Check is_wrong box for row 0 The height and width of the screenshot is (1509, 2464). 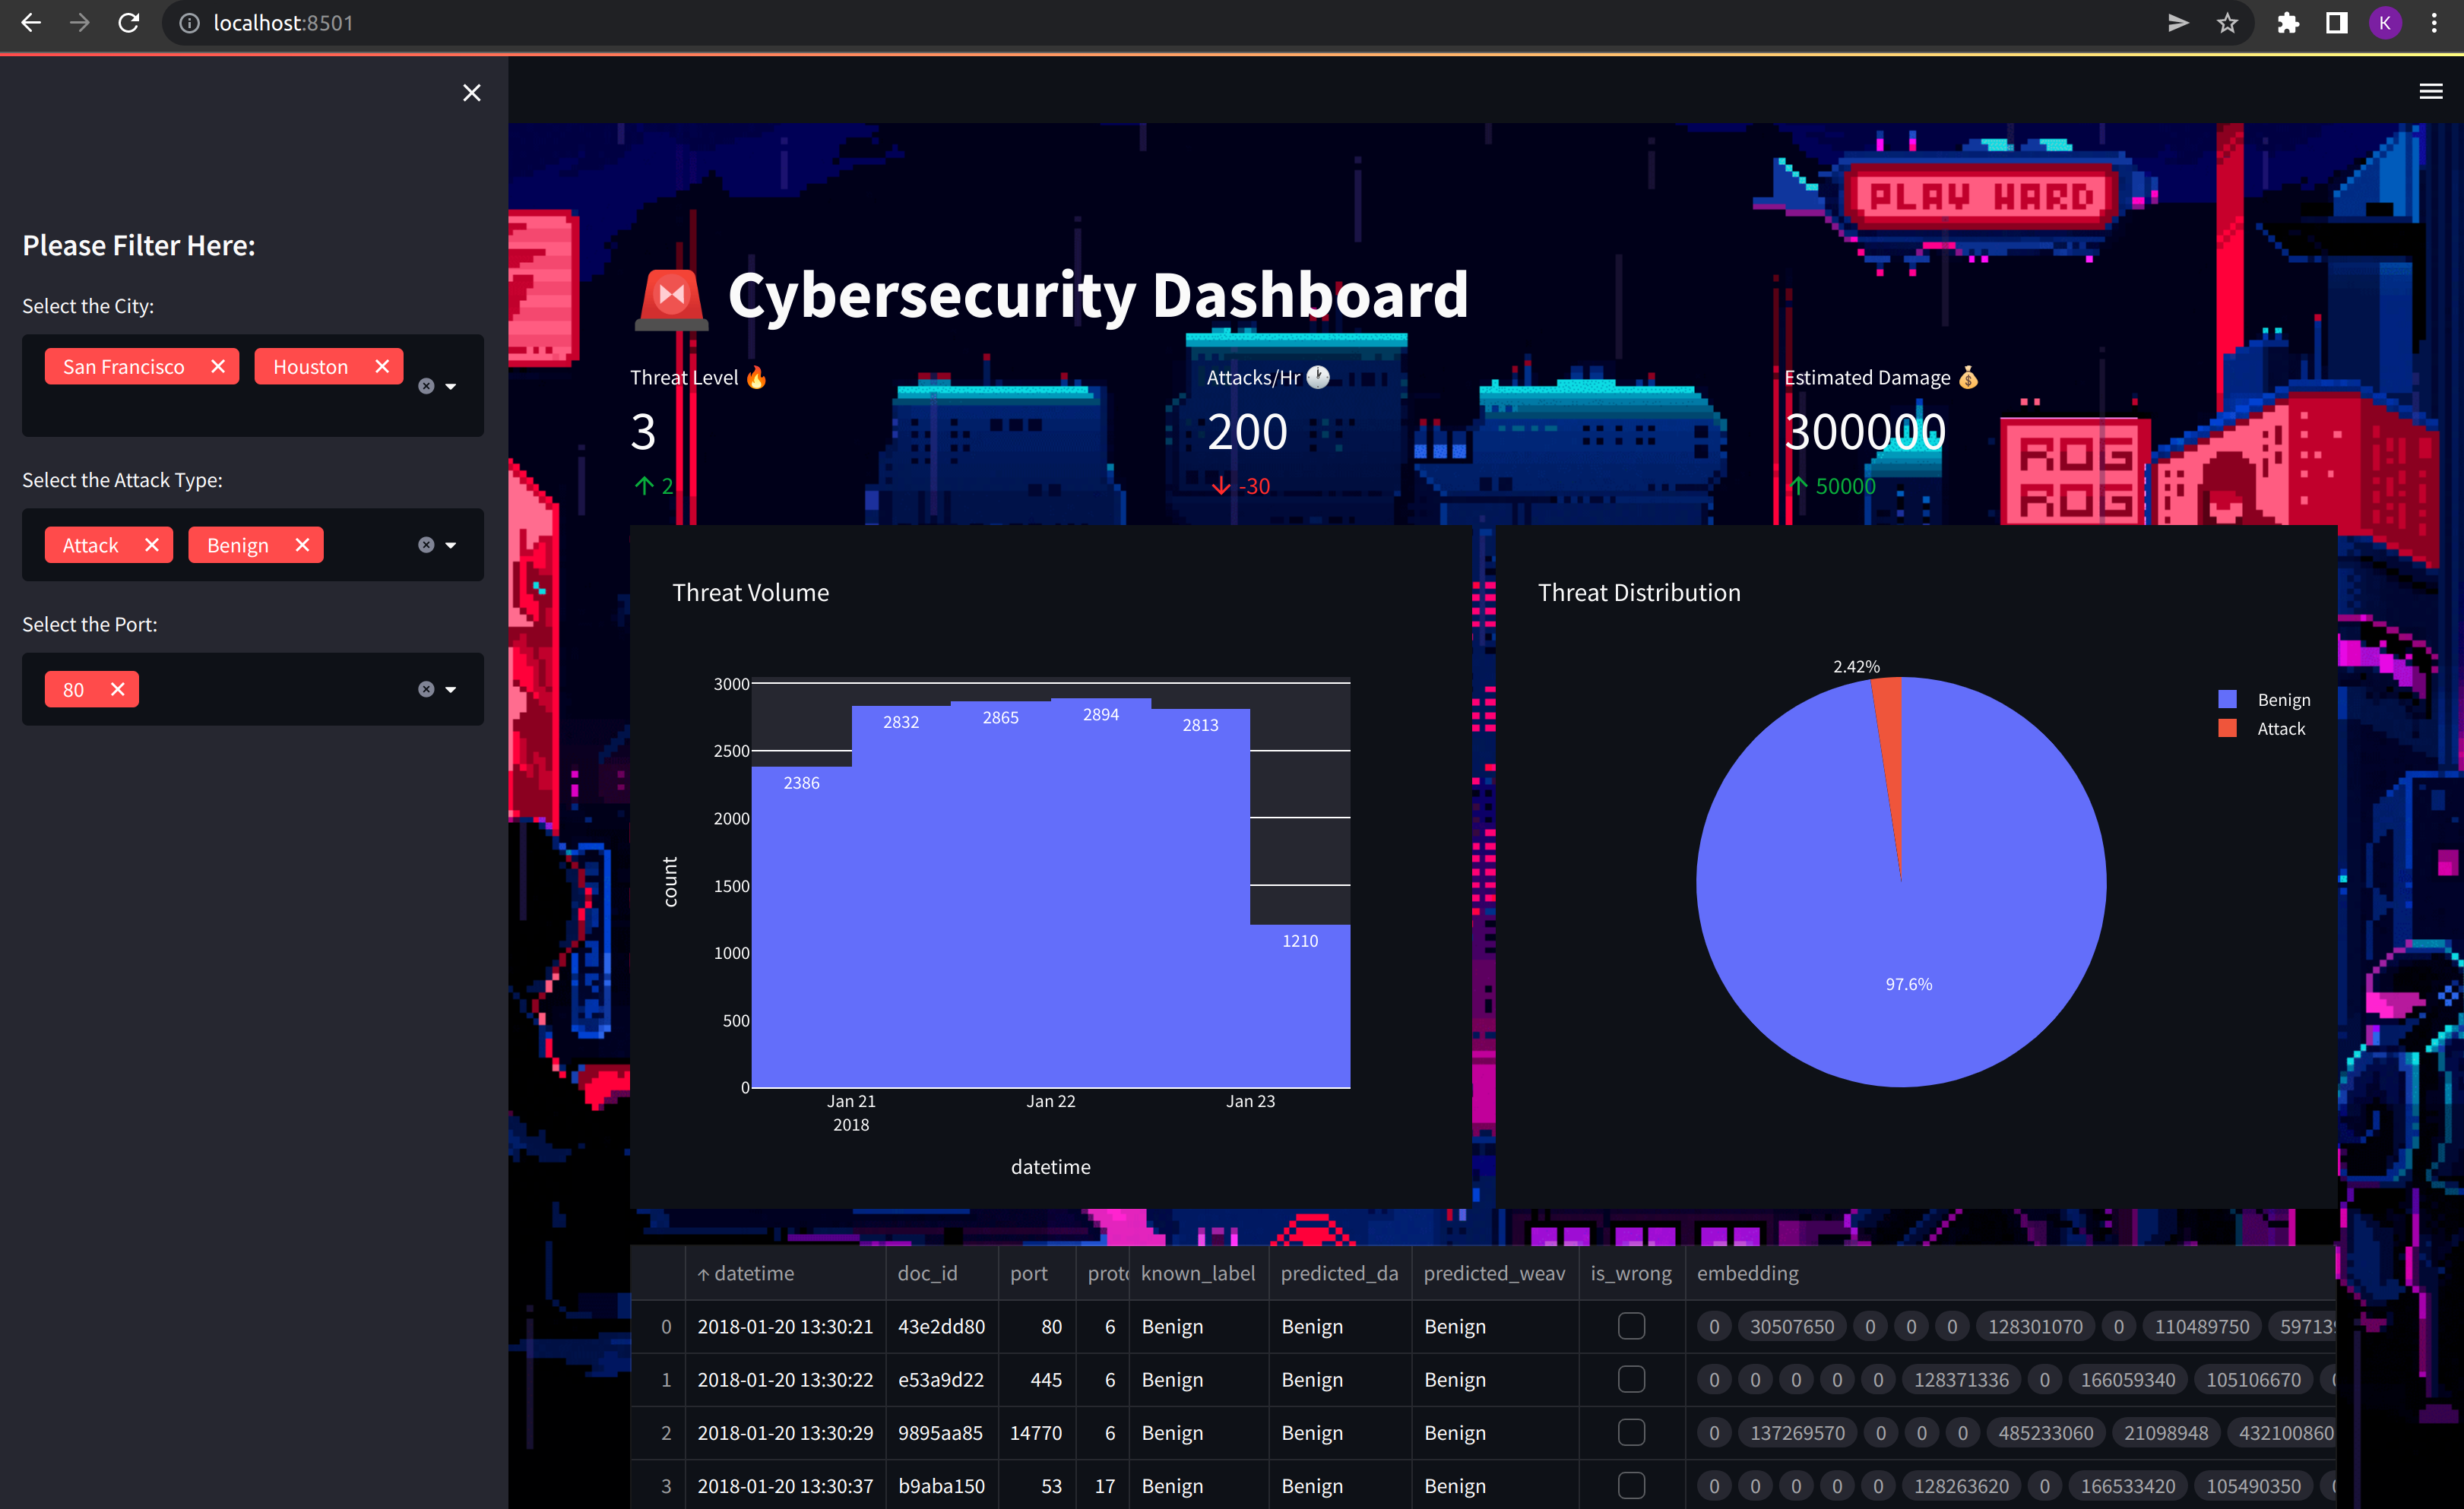(1631, 1326)
